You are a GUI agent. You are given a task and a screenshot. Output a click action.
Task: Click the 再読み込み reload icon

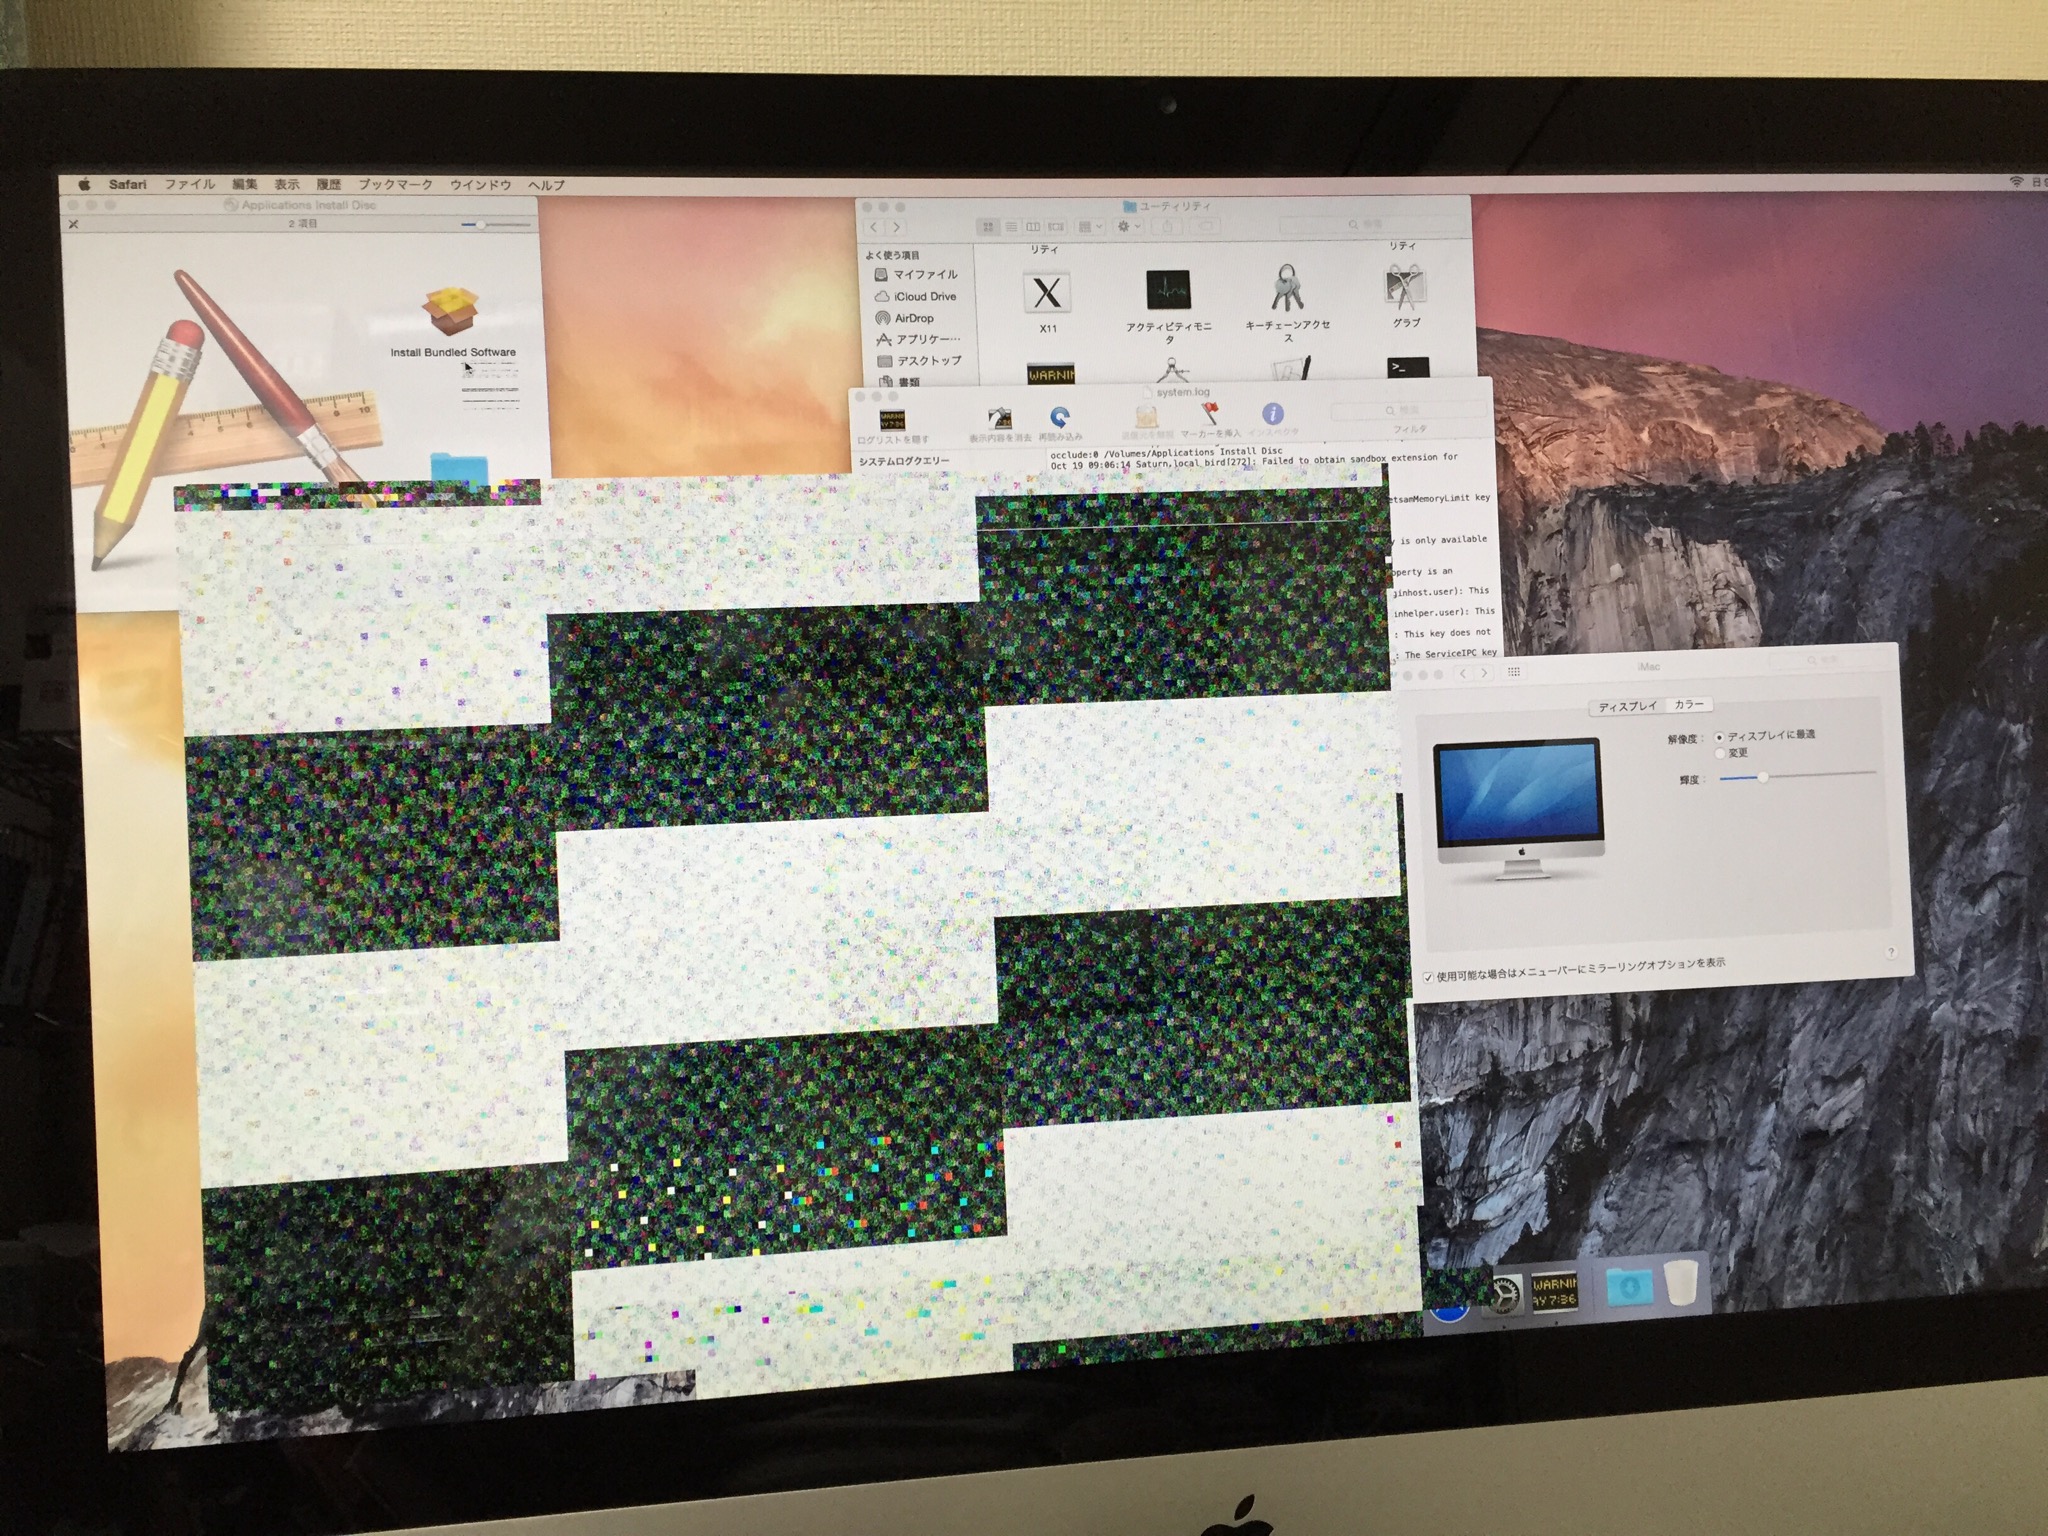tap(1060, 418)
